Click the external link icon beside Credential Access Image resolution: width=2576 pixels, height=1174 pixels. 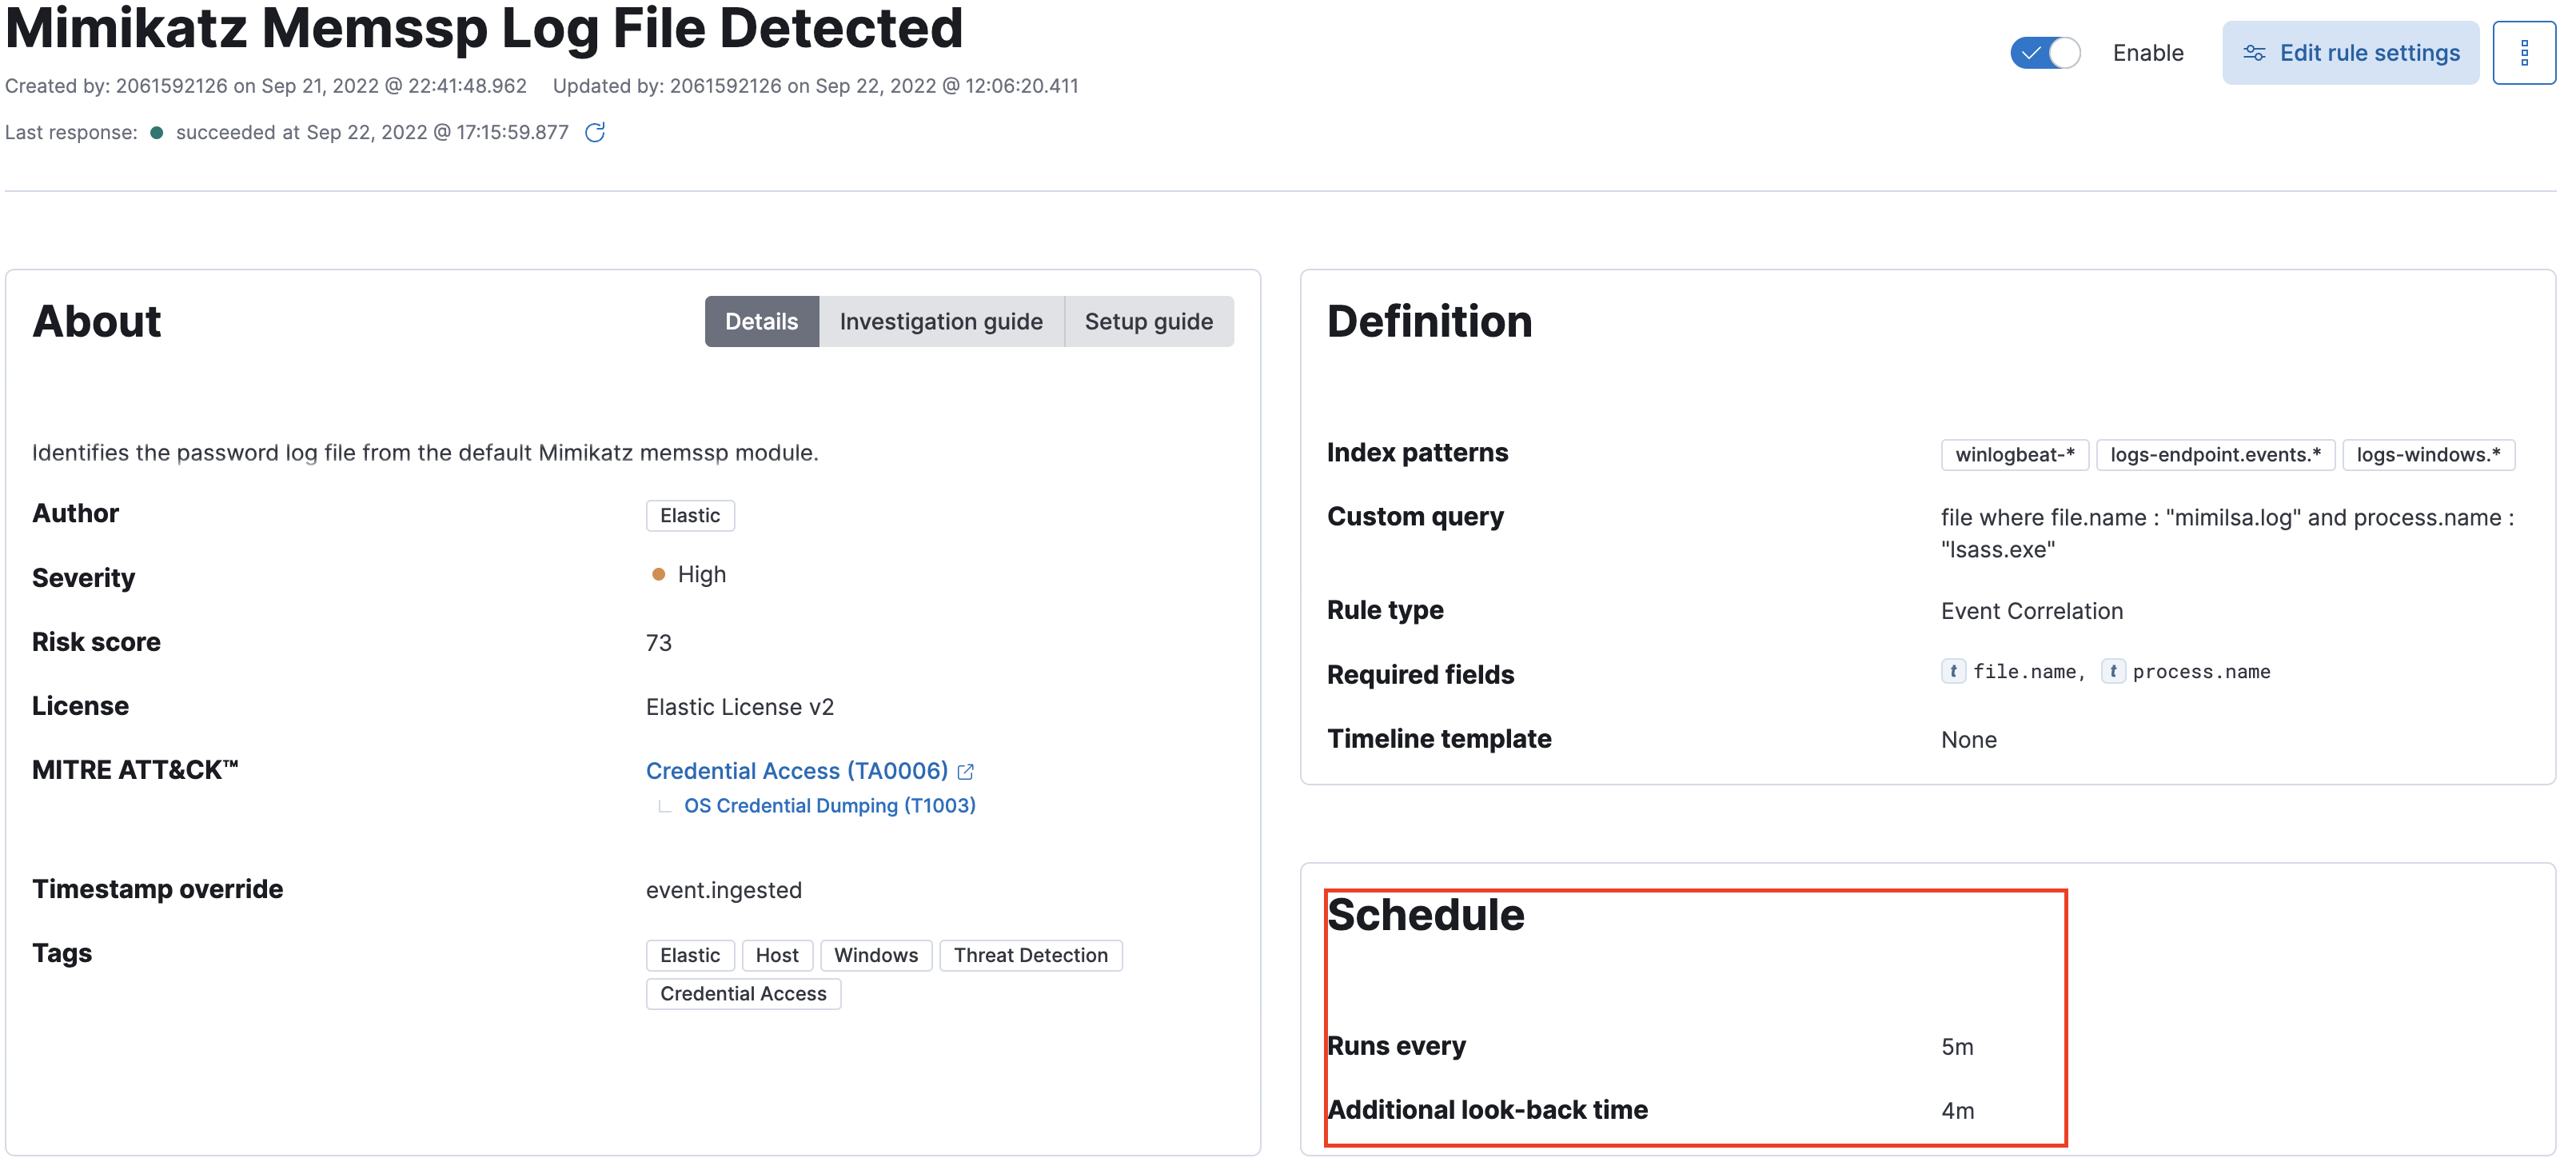pyautogui.click(x=966, y=770)
